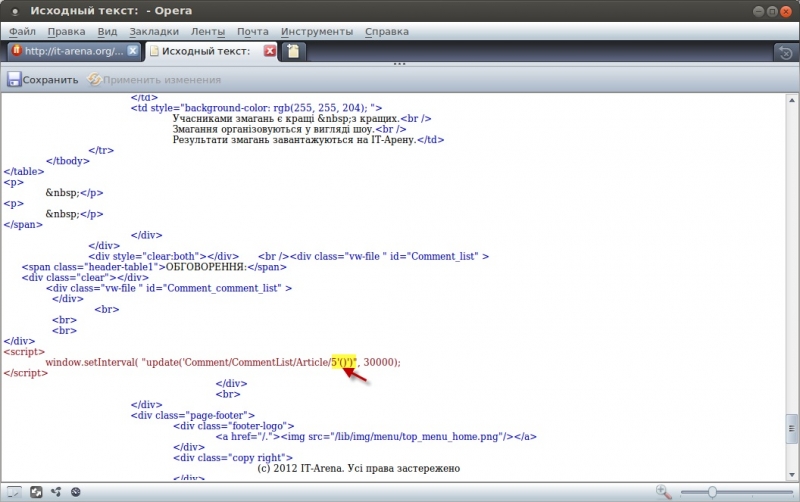The image size is (800, 502).
Task: Close the Opera window
Action: coord(786,11)
